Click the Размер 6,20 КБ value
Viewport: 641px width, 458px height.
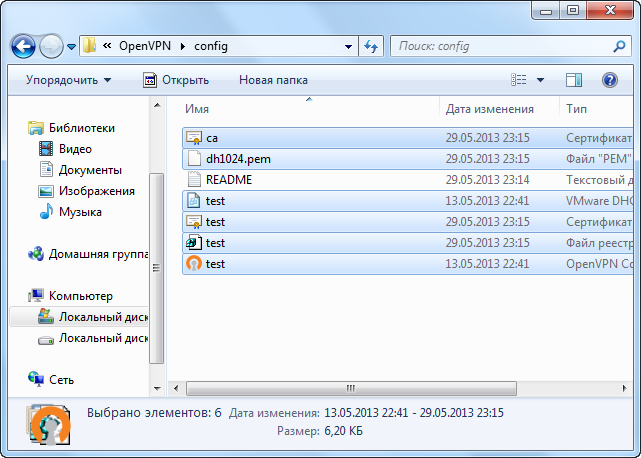click(x=343, y=431)
